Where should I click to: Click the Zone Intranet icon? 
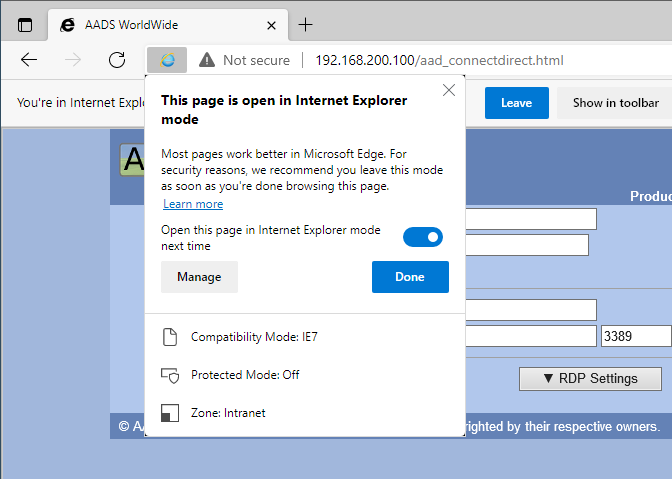tap(170, 412)
